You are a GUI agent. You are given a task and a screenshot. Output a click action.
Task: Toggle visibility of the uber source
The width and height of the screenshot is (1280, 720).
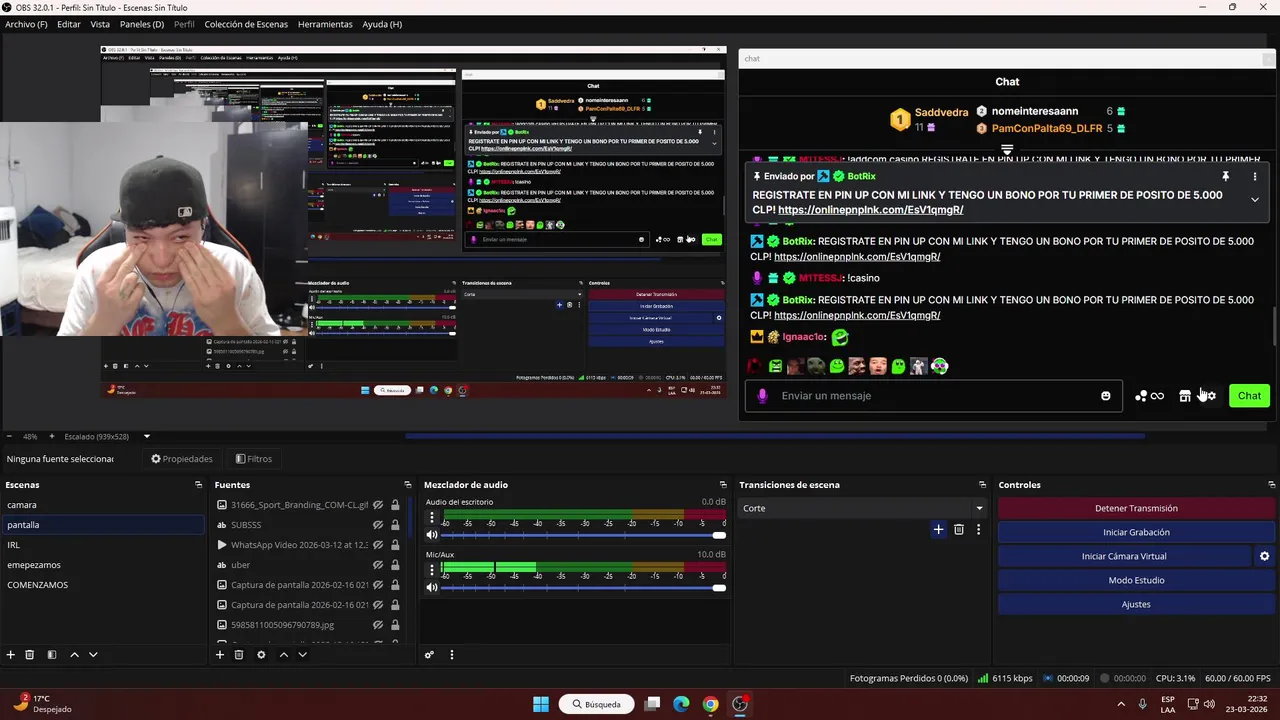378,565
